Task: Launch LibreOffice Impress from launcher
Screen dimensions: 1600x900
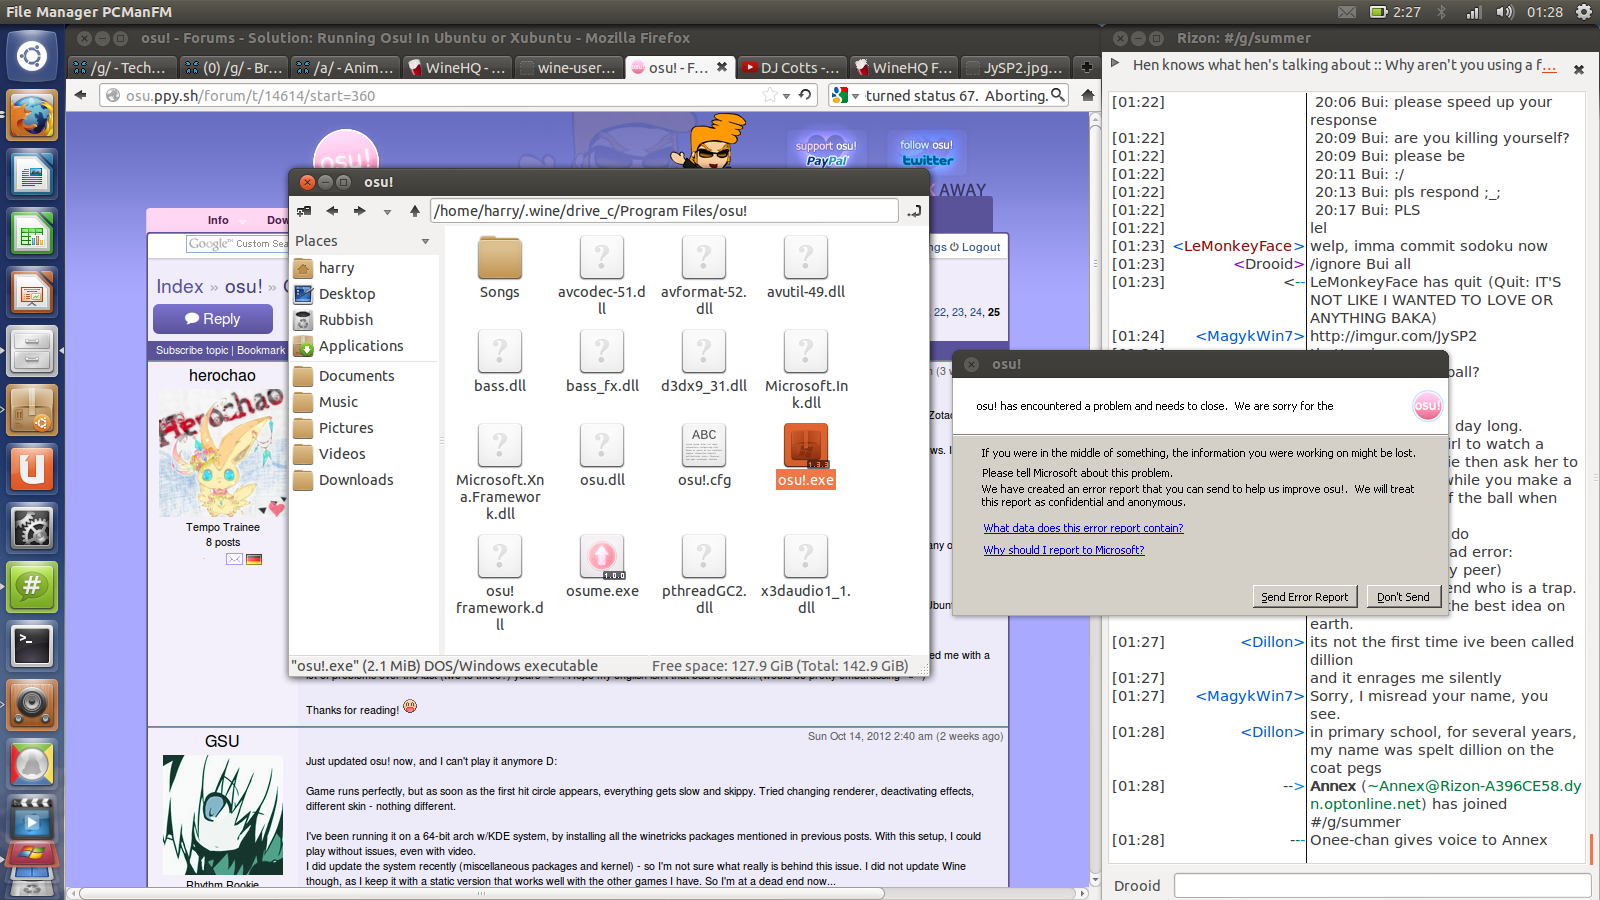Action: tap(32, 294)
